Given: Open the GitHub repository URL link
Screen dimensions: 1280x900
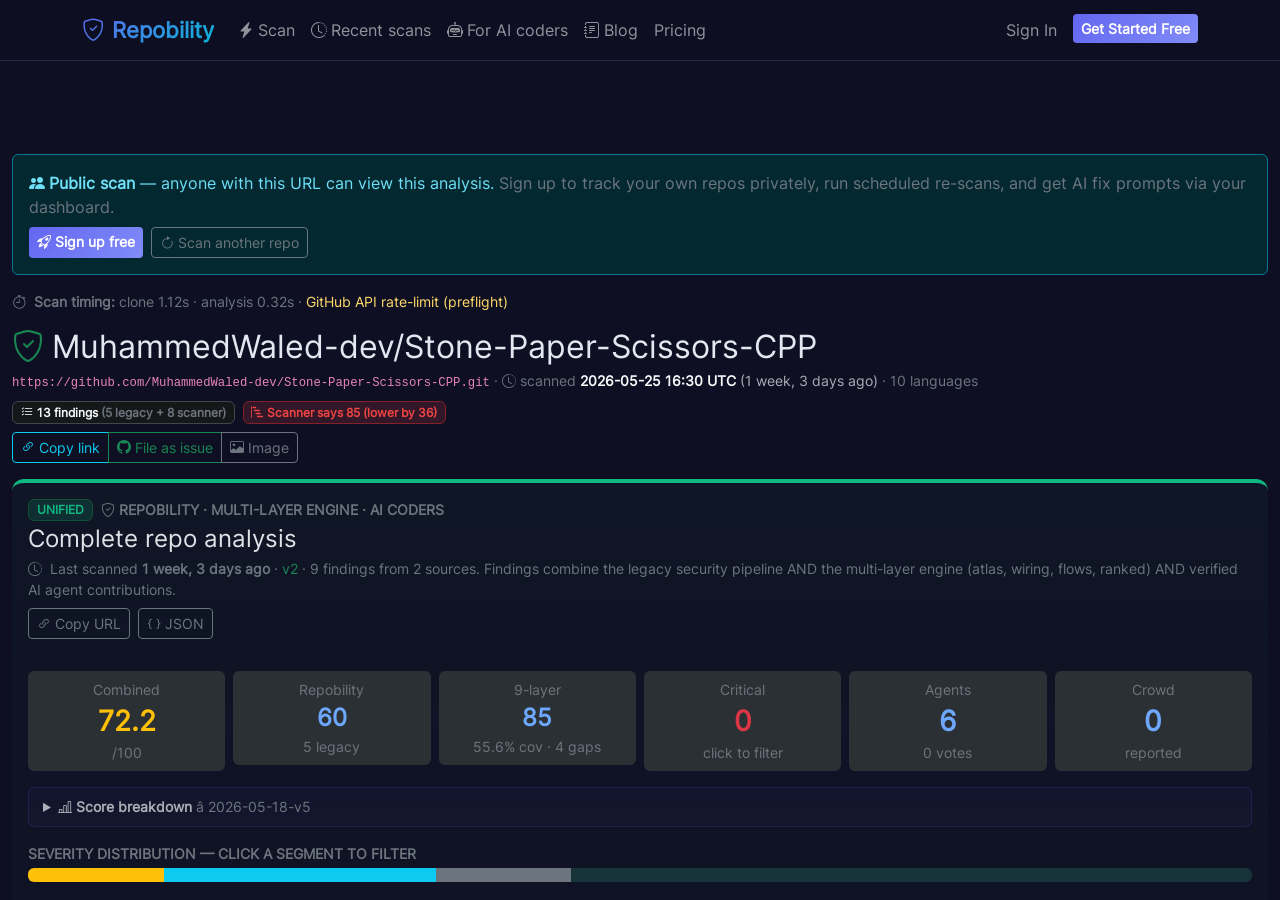Looking at the screenshot, I should click(251, 382).
